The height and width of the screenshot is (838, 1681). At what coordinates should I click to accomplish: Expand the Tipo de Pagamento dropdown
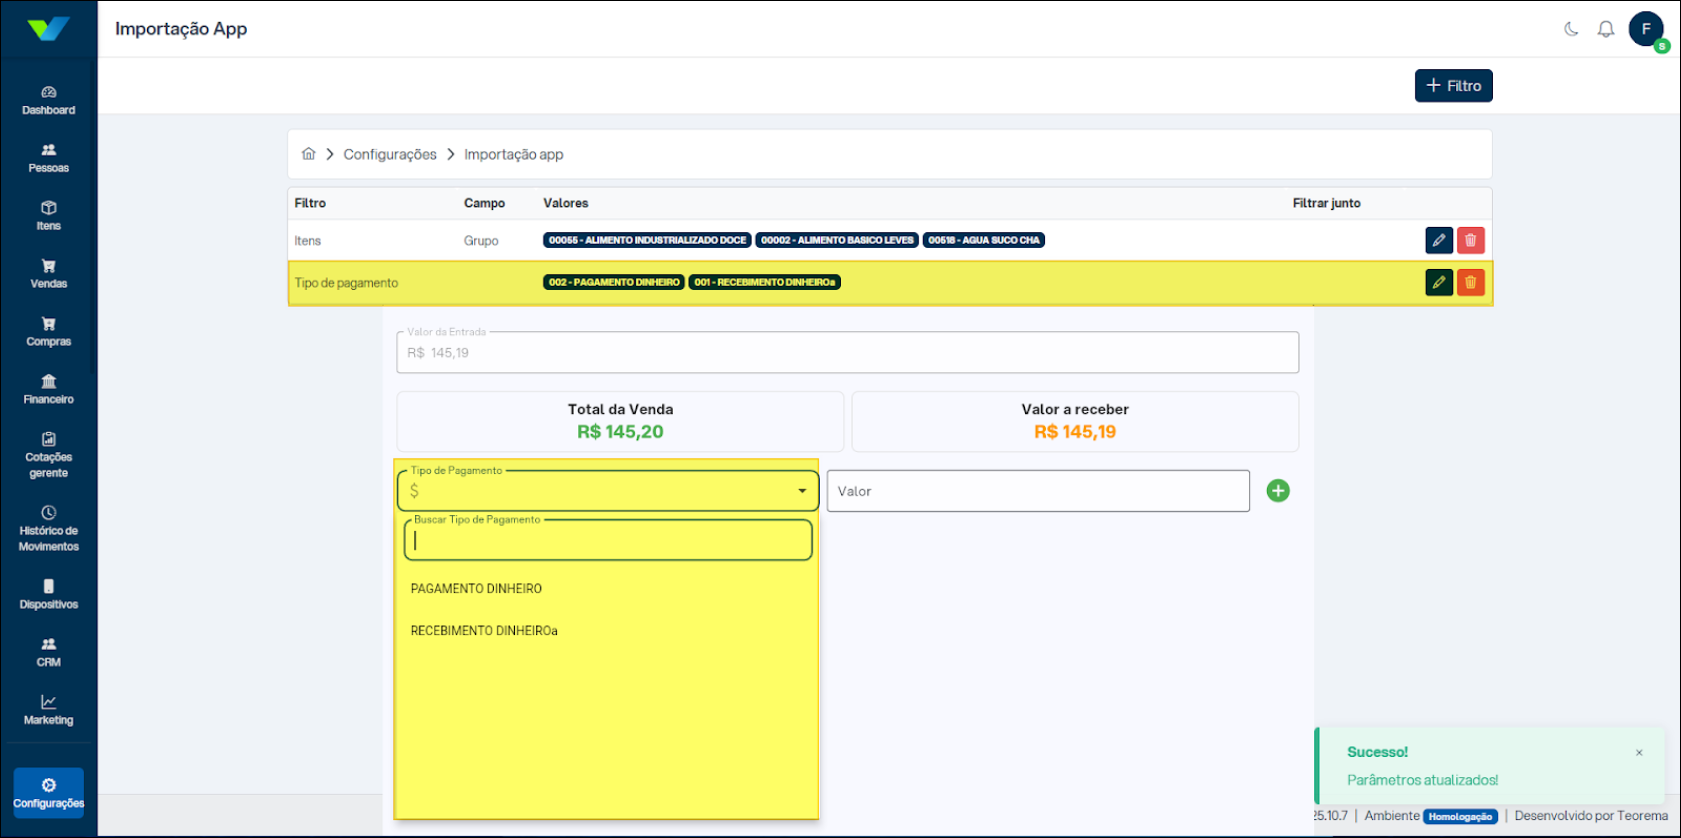click(x=801, y=491)
